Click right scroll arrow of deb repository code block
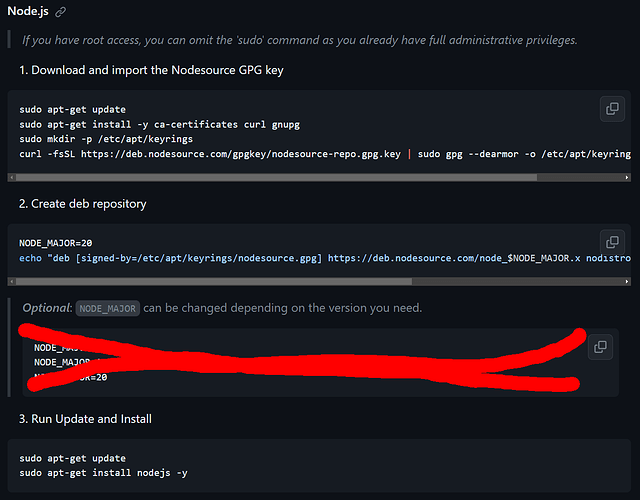This screenshot has width=640, height=500. tap(627, 282)
